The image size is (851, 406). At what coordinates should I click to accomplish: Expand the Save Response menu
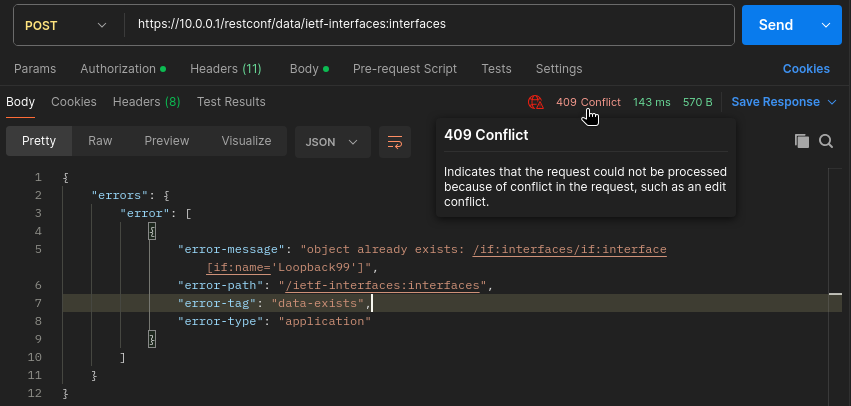point(784,102)
